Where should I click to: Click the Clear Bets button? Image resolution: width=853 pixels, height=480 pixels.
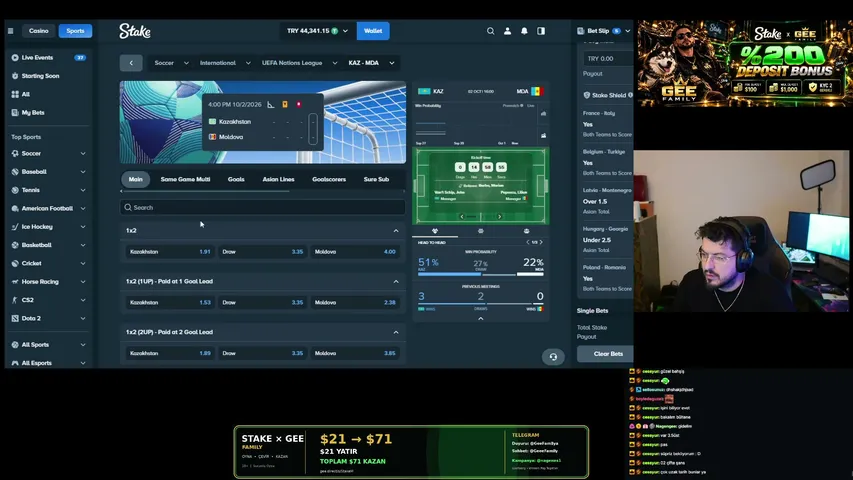pyautogui.click(x=605, y=354)
